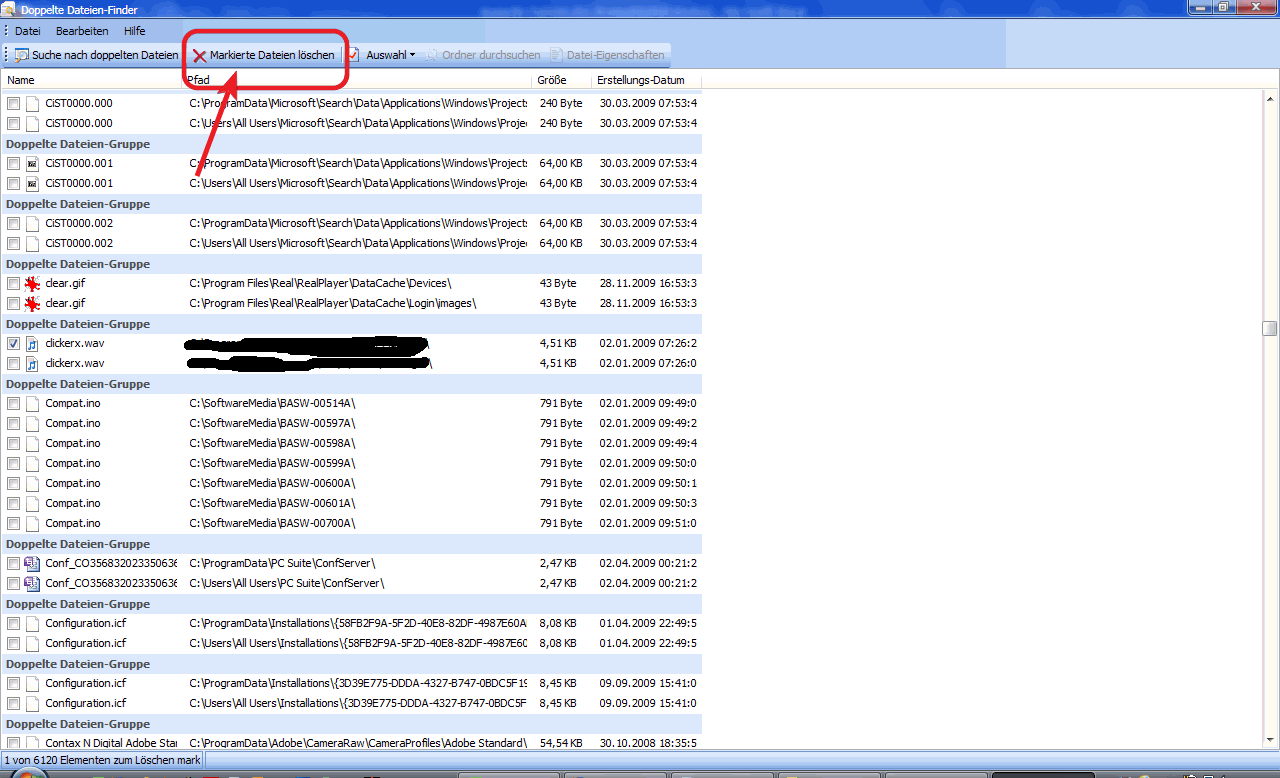Screen dimensions: 1280x778
Task: Click the file type icon next to CiST0000.001
Action: pos(32,163)
